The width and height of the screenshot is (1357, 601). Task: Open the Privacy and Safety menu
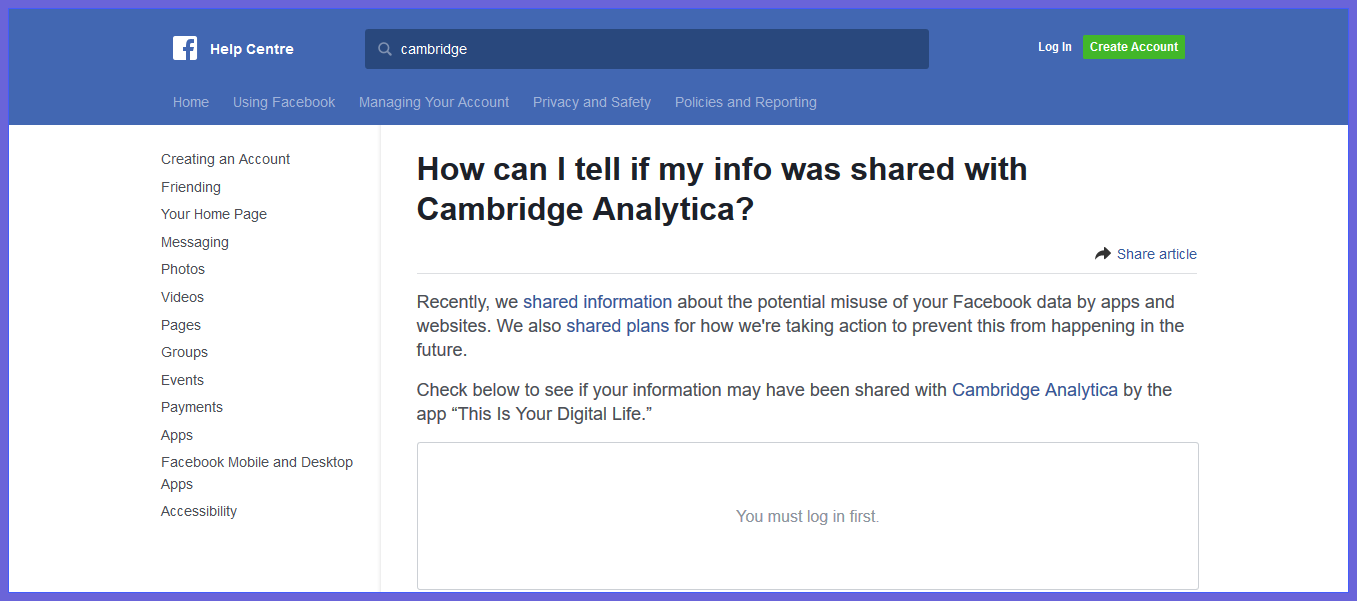592,102
